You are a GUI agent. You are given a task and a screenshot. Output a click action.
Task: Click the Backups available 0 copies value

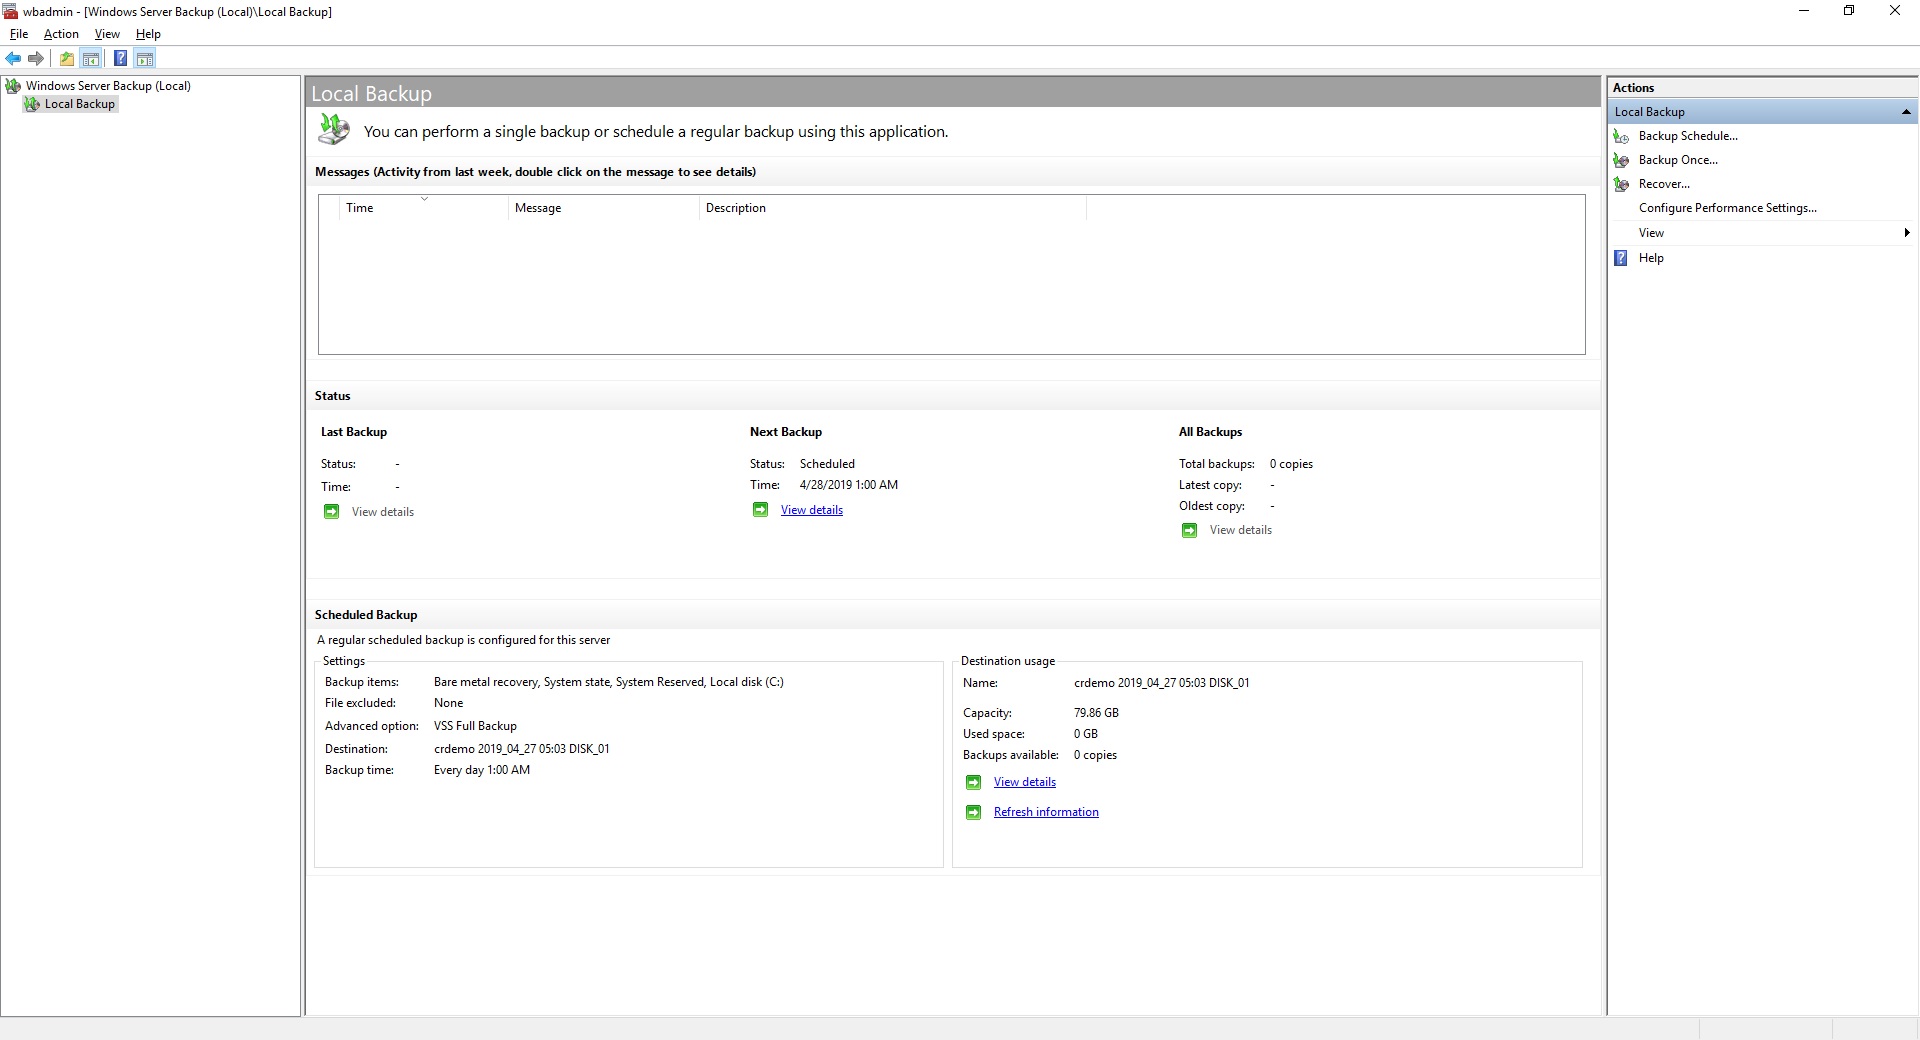(1095, 755)
